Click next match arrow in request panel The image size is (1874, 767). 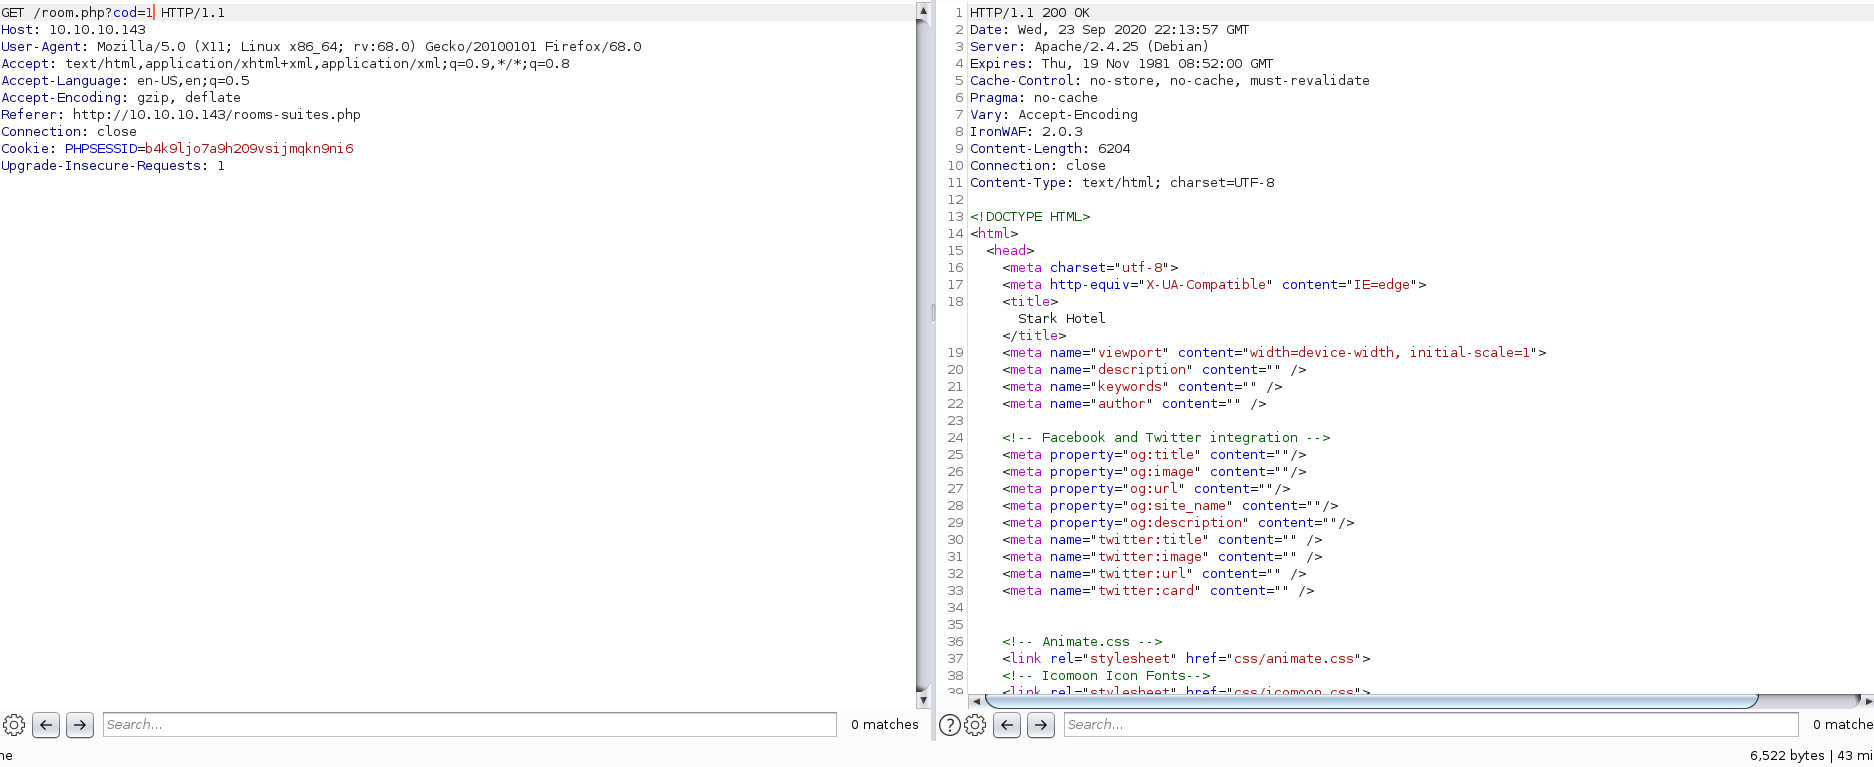click(80, 725)
